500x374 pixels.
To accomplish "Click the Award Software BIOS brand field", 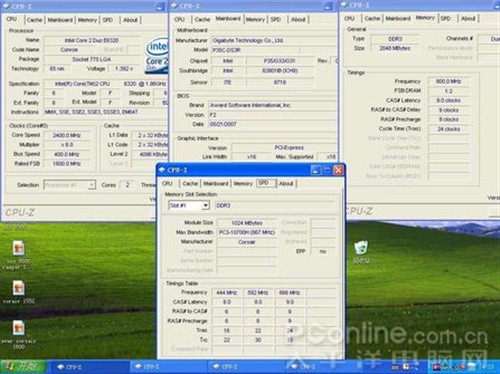I will click(272, 105).
